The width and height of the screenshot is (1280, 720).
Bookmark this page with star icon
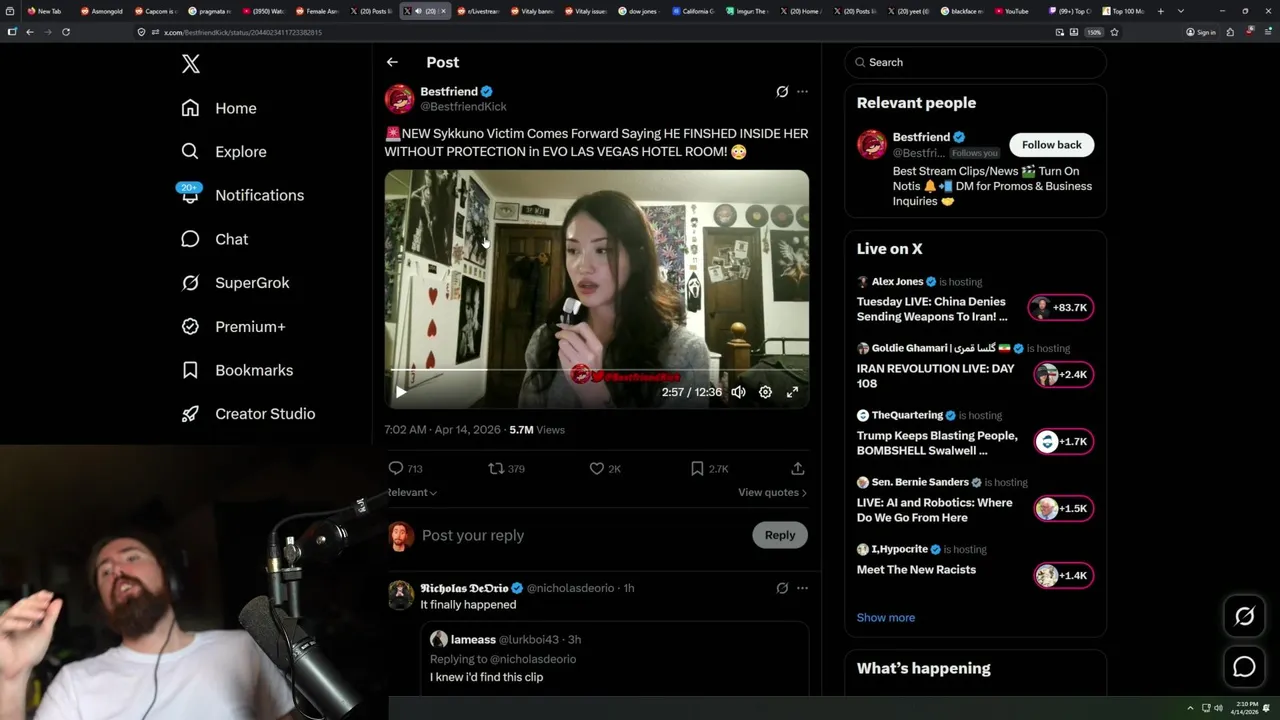pos(1114,32)
